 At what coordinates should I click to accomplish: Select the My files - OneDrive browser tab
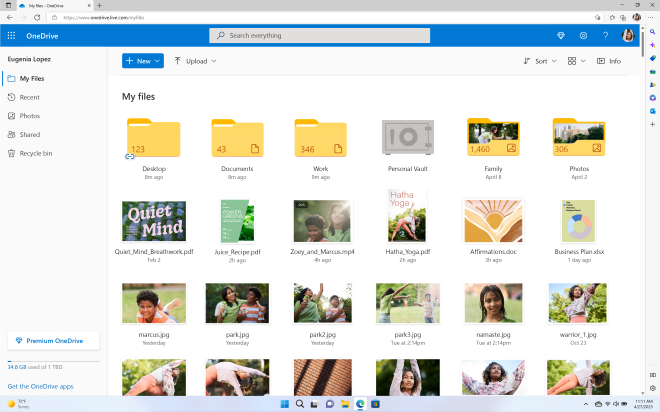point(55,6)
